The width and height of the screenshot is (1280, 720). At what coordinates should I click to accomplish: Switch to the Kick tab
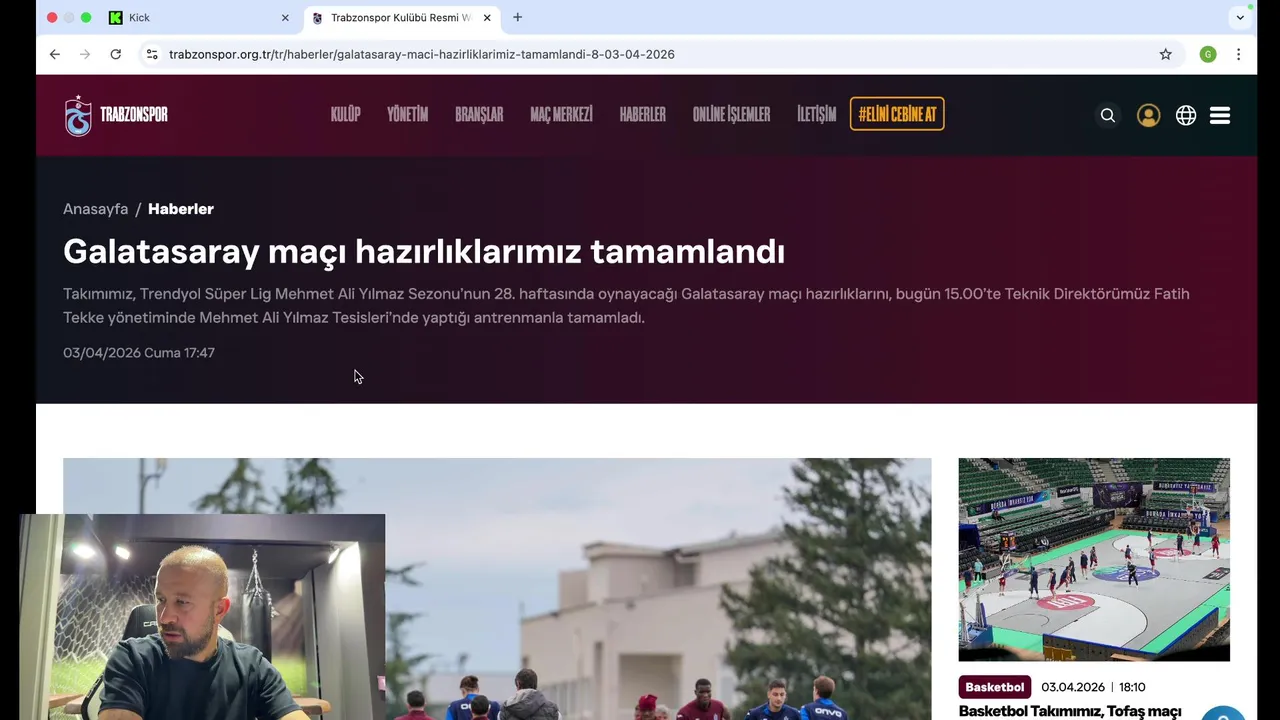tap(200, 17)
